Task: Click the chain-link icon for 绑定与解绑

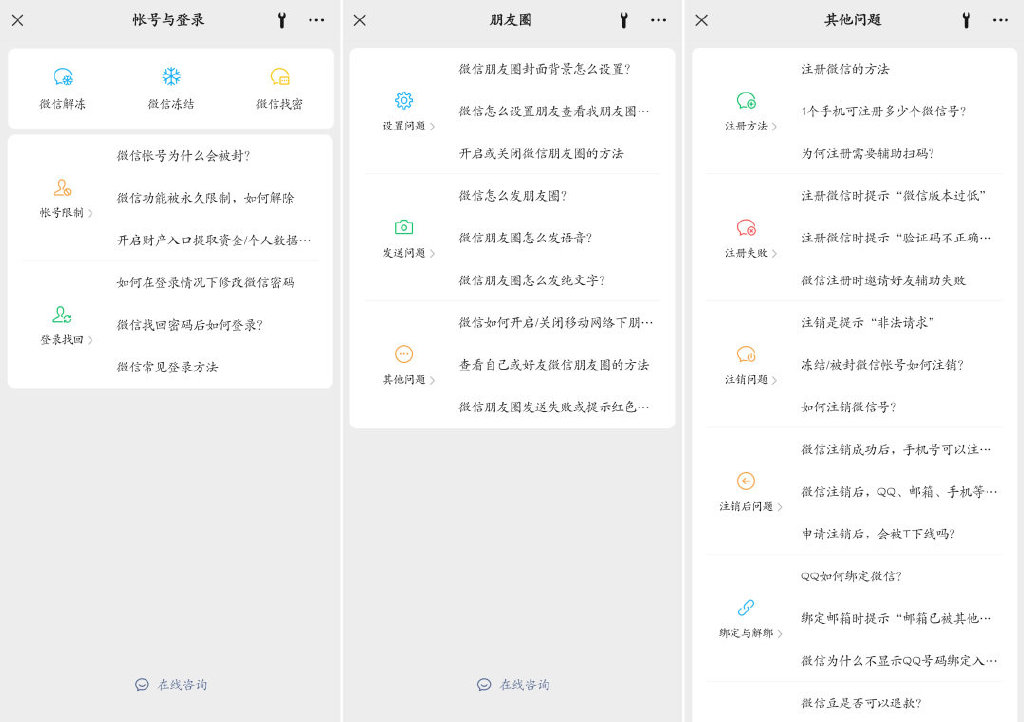Action: (x=746, y=608)
